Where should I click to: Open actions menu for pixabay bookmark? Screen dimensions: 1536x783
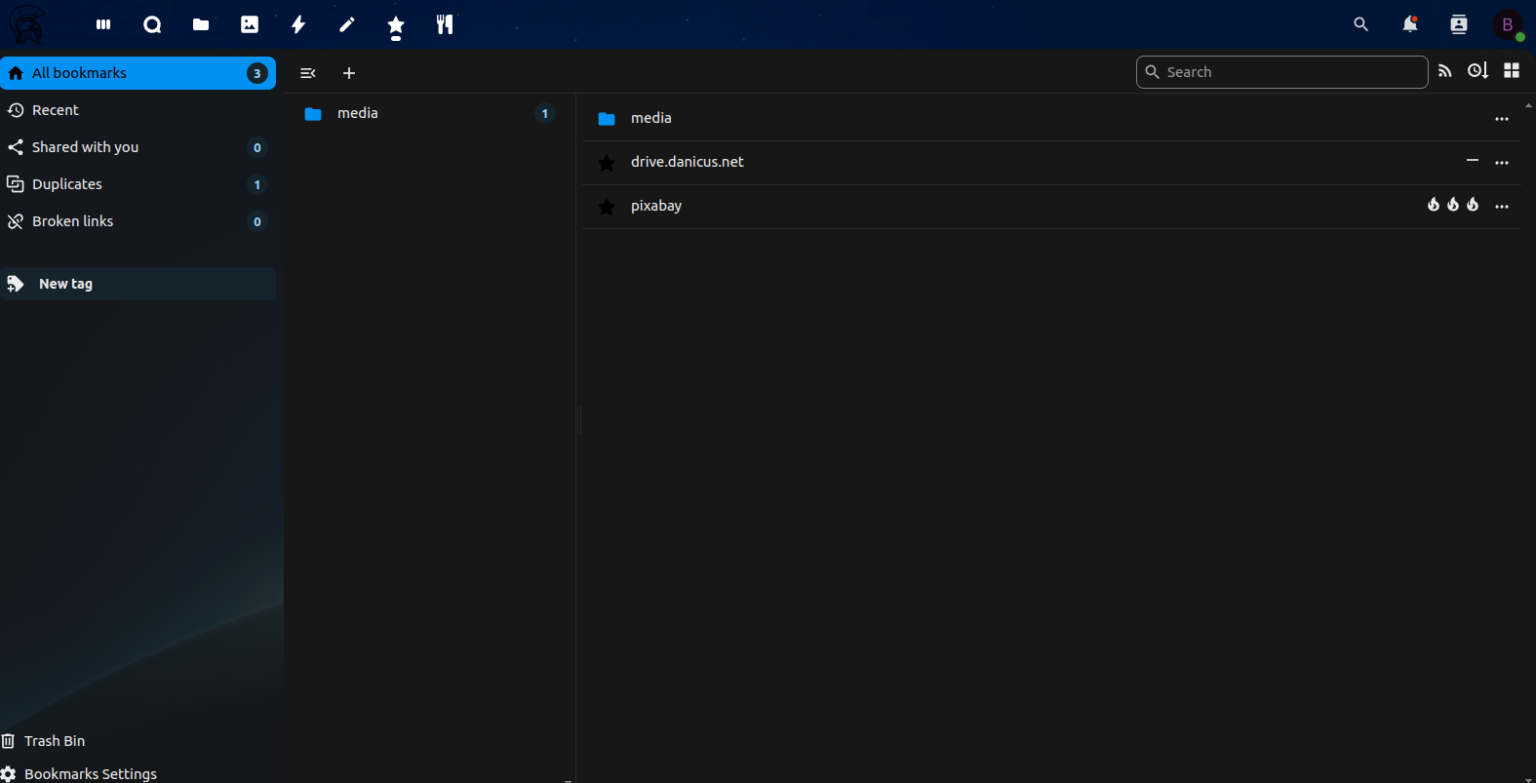point(1501,206)
